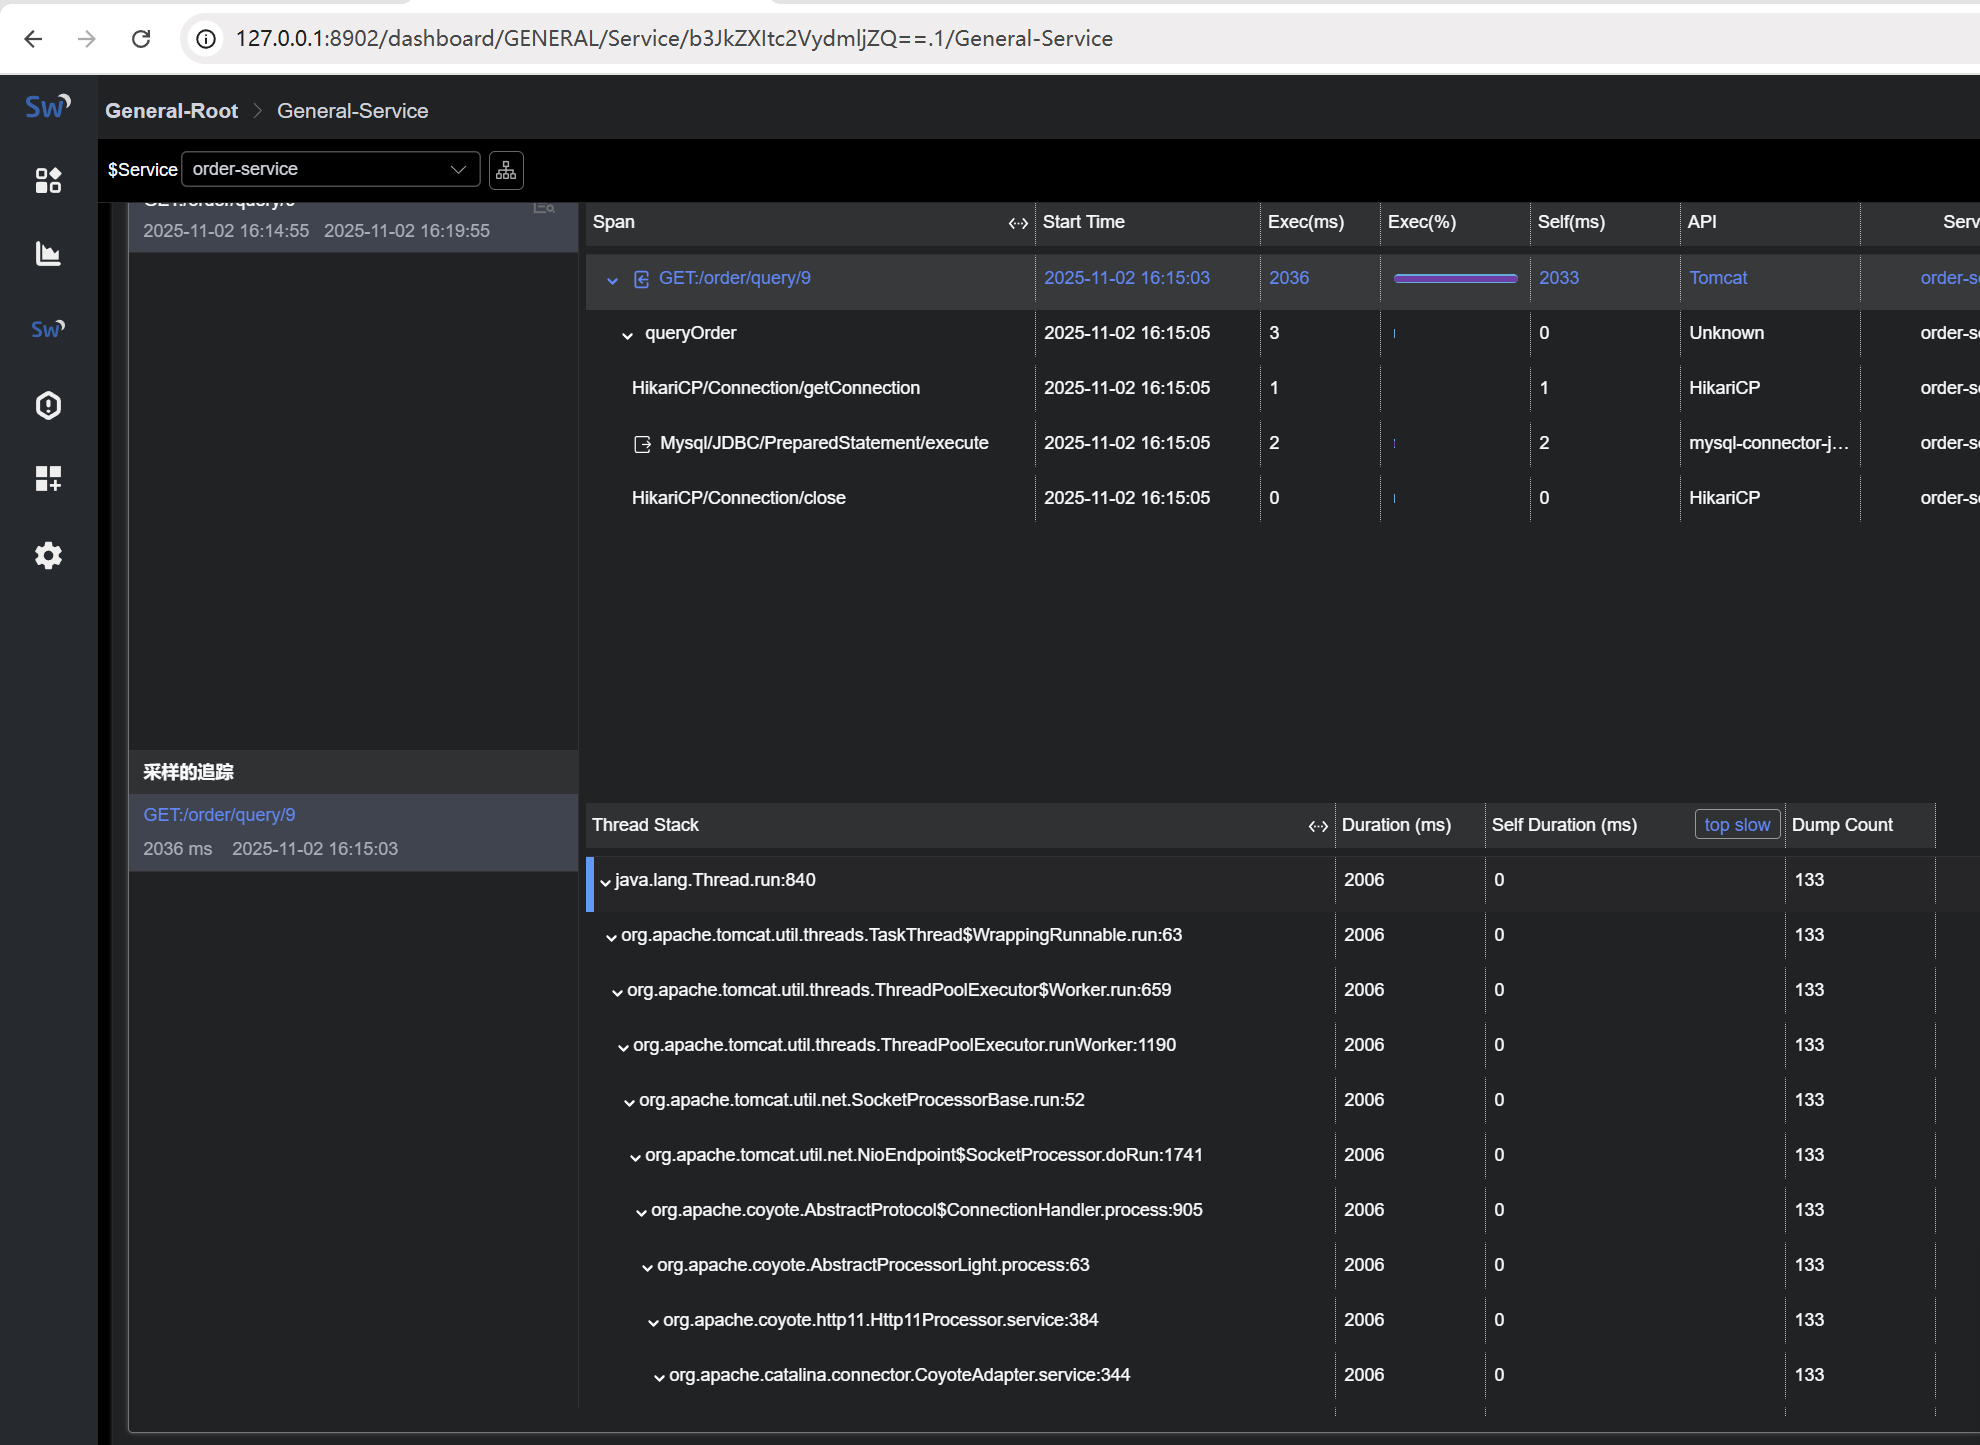Open the dashboard widgets sidebar icon
The height and width of the screenshot is (1445, 1980).
48,180
